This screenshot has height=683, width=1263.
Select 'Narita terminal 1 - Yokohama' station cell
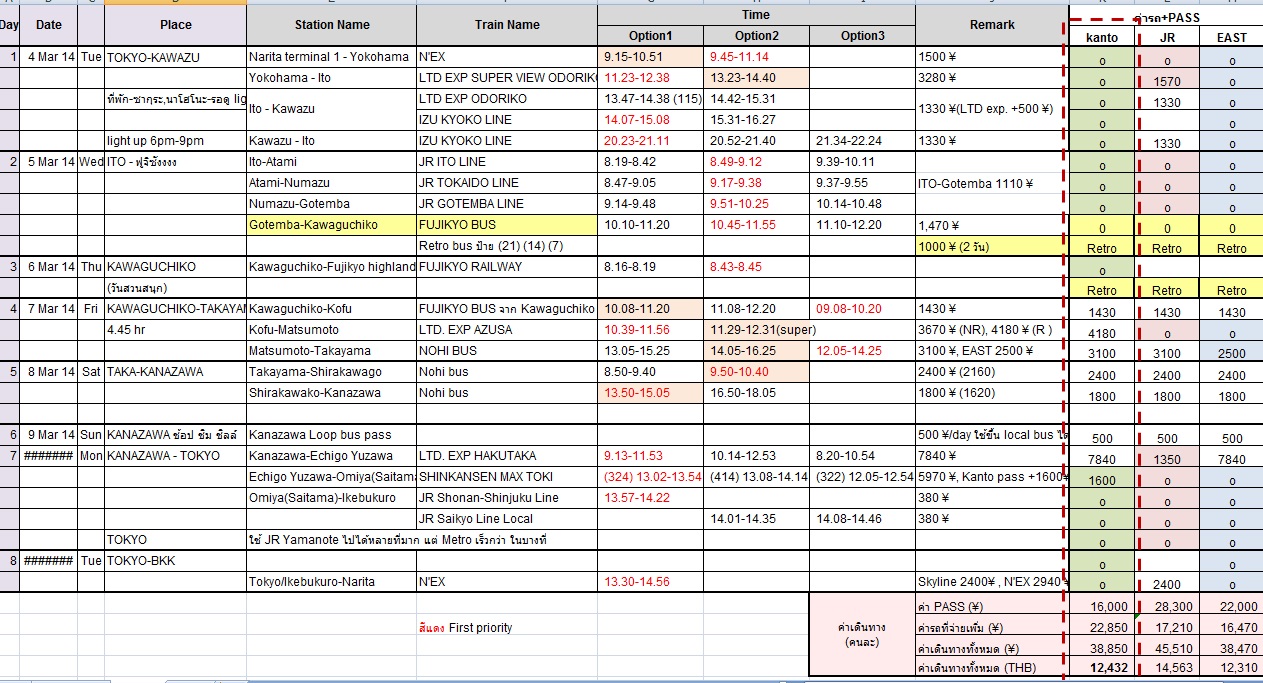[x=332, y=57]
